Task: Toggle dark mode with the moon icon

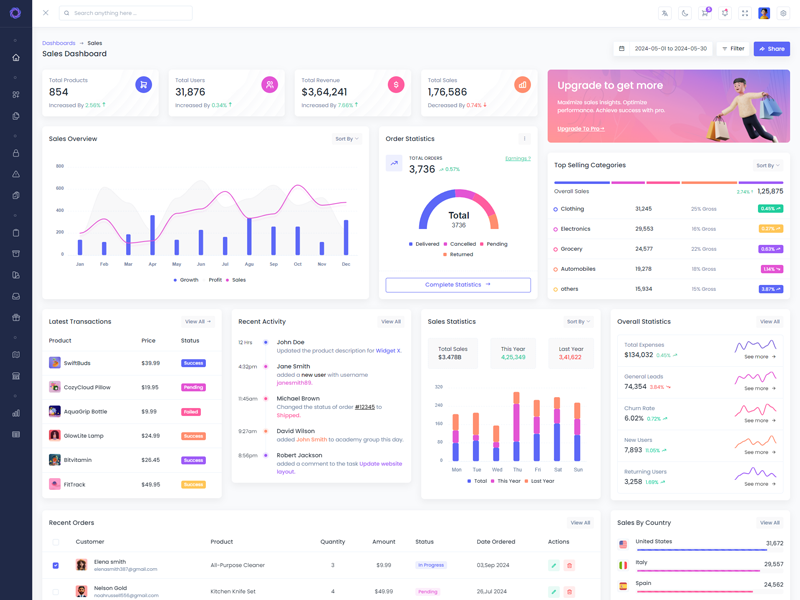Action: click(685, 13)
